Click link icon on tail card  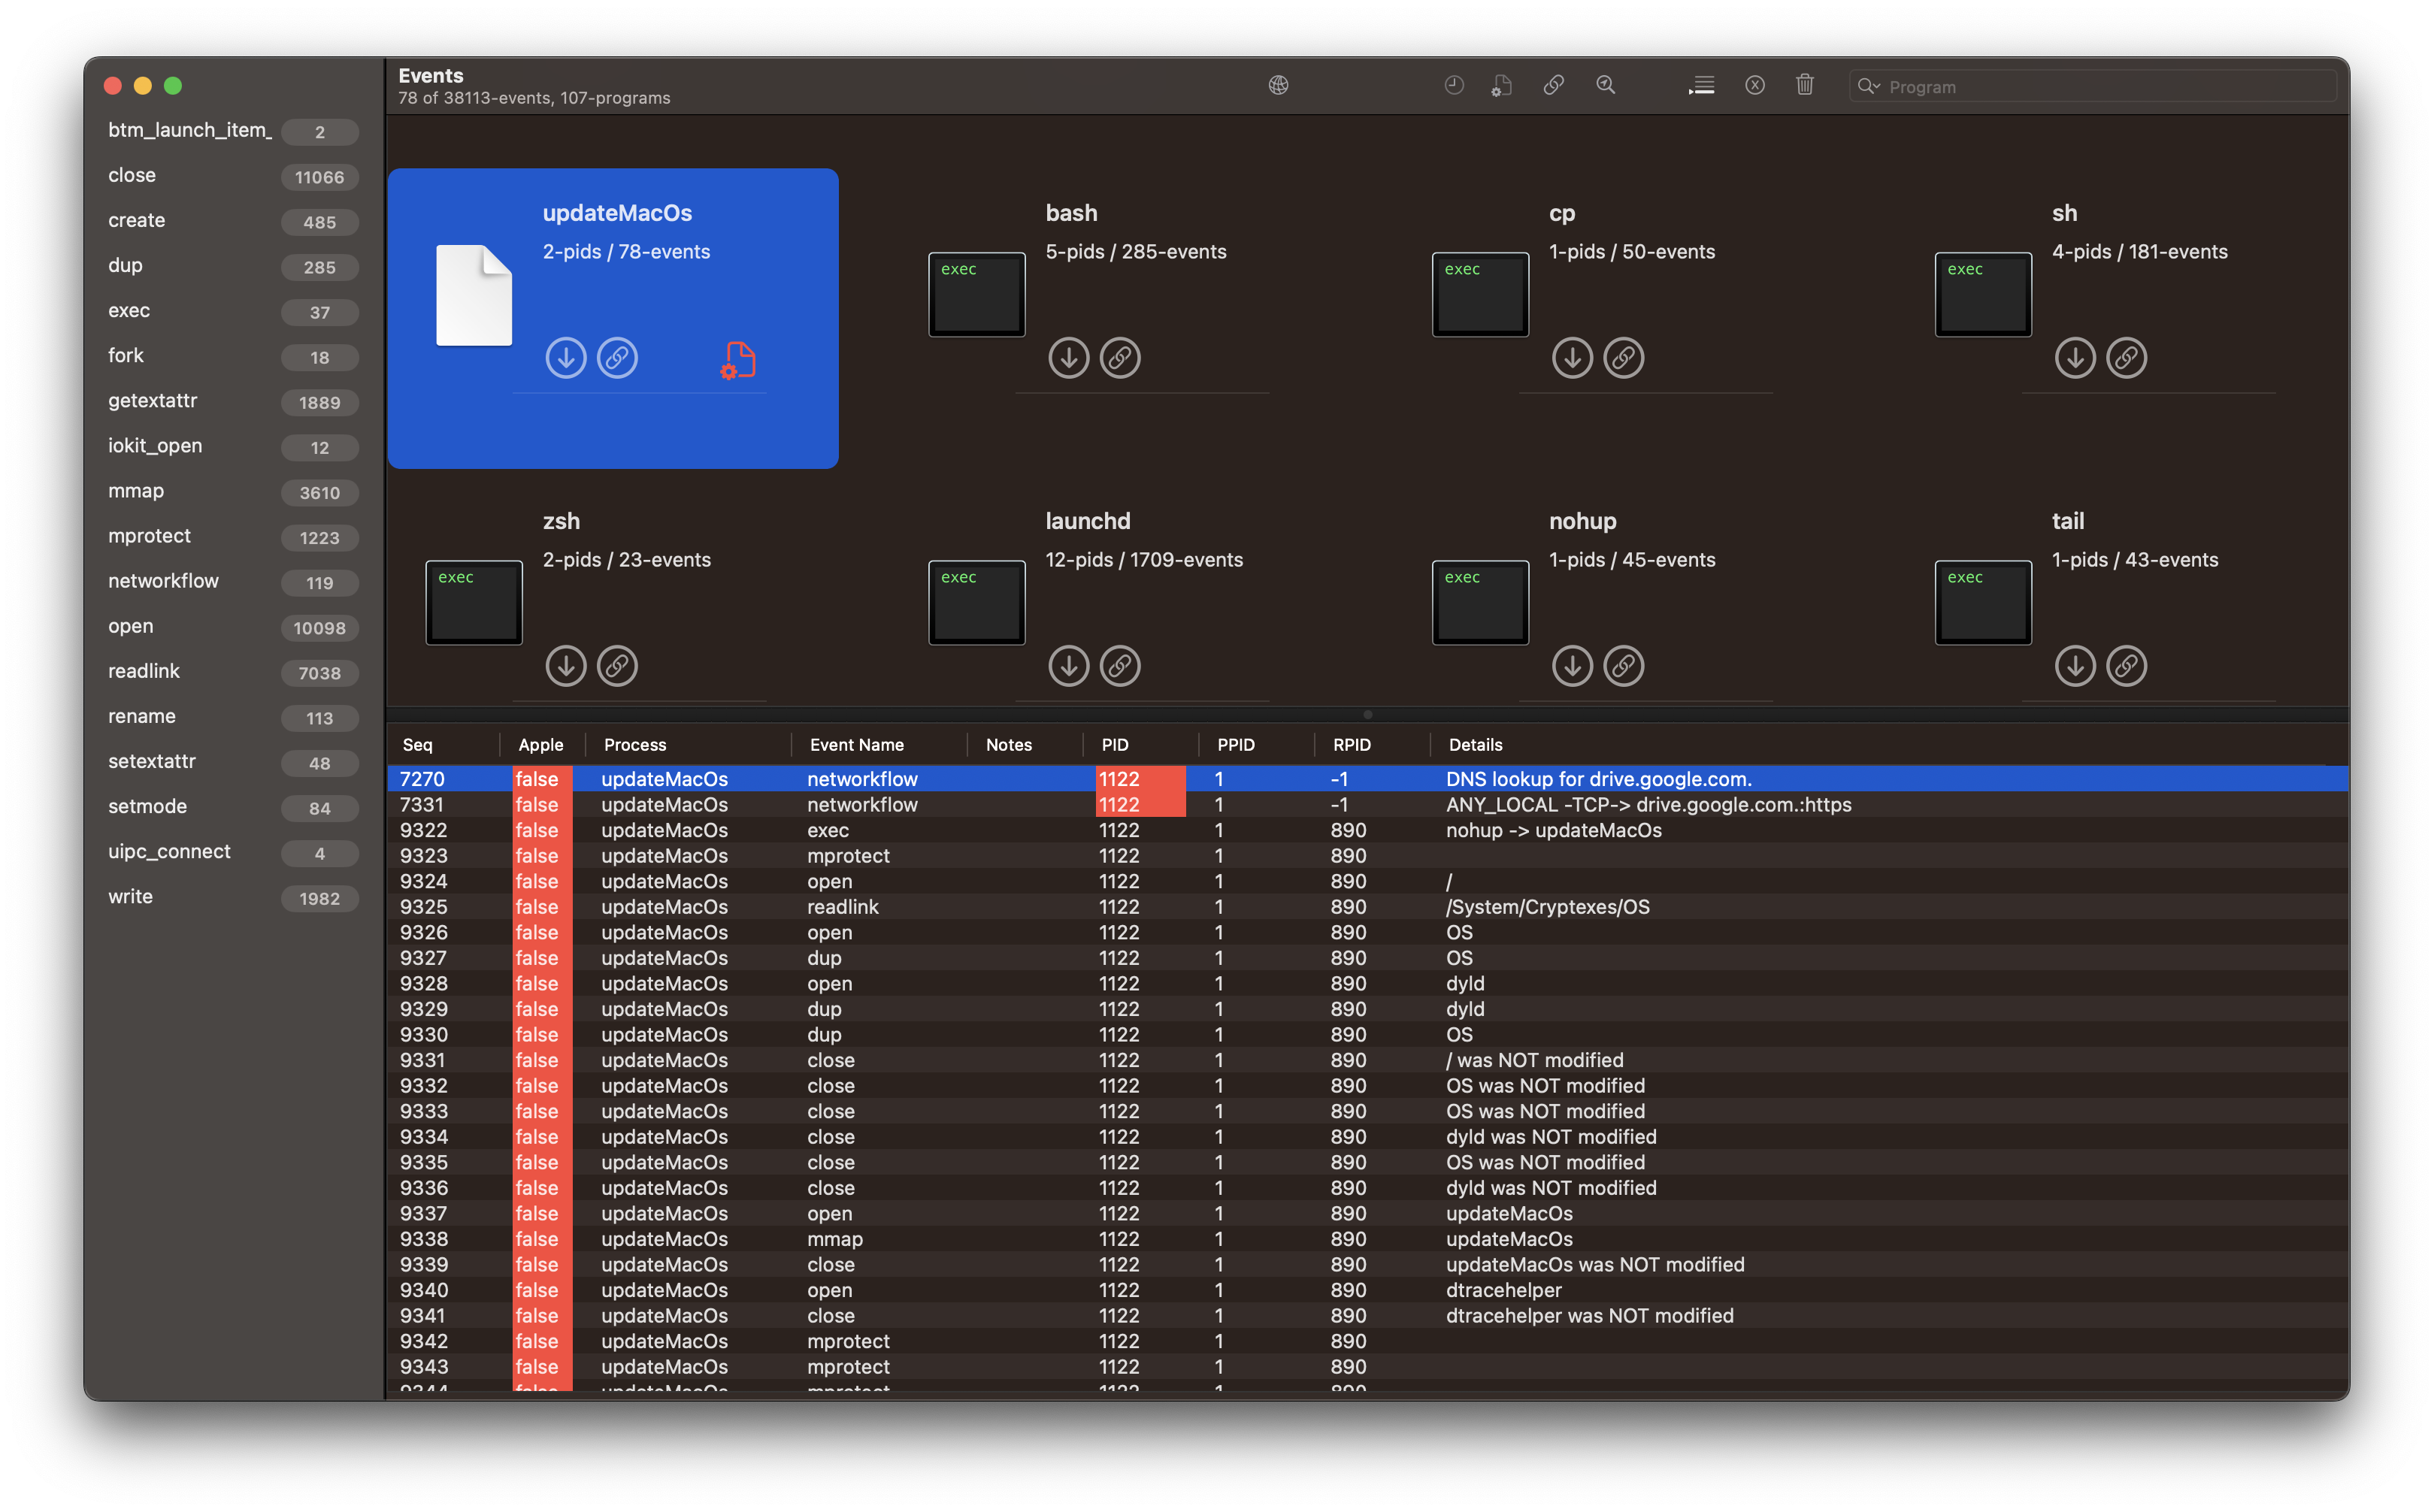coord(2126,666)
